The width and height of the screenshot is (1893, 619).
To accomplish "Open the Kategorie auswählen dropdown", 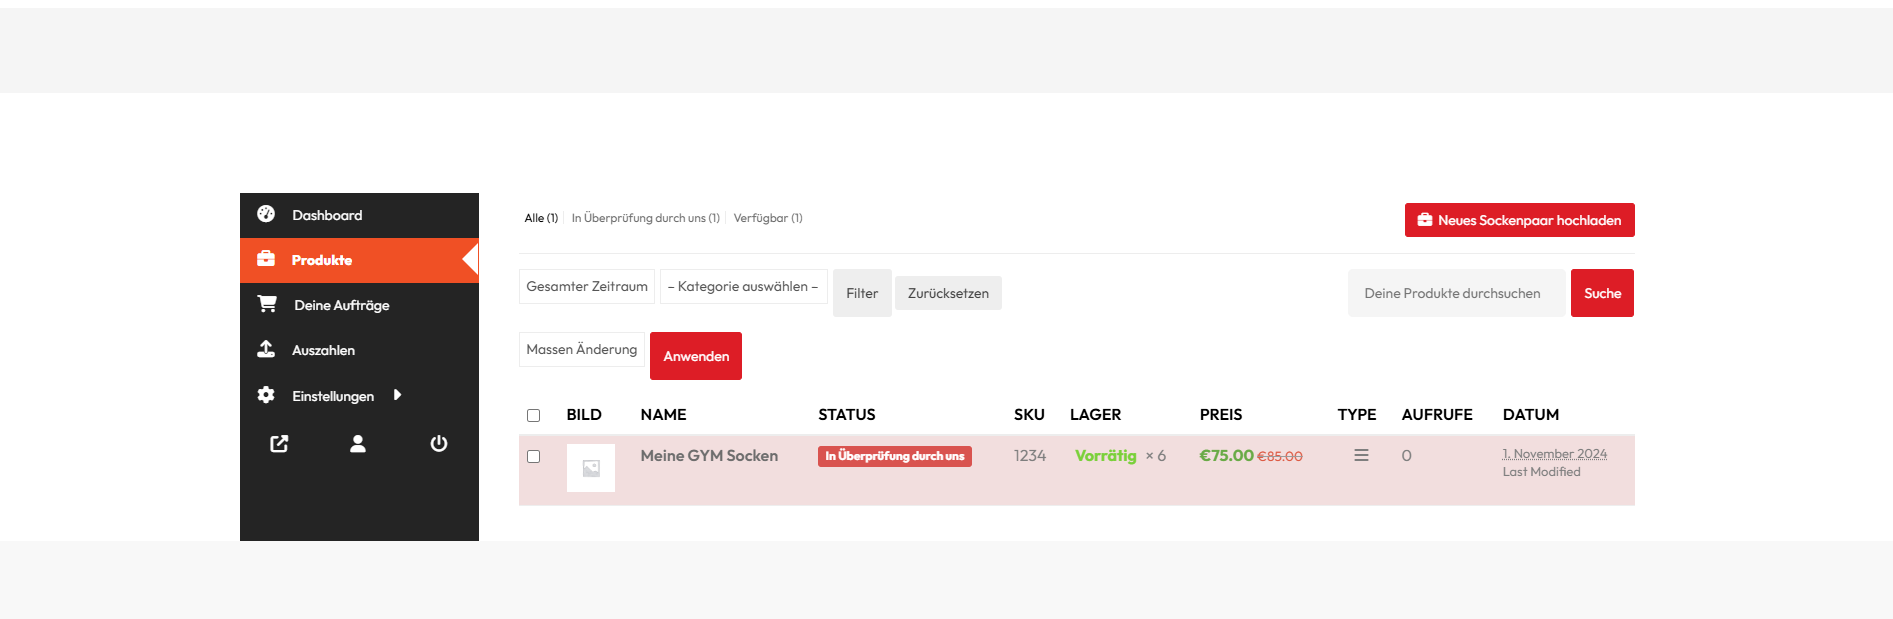I will tap(743, 287).
